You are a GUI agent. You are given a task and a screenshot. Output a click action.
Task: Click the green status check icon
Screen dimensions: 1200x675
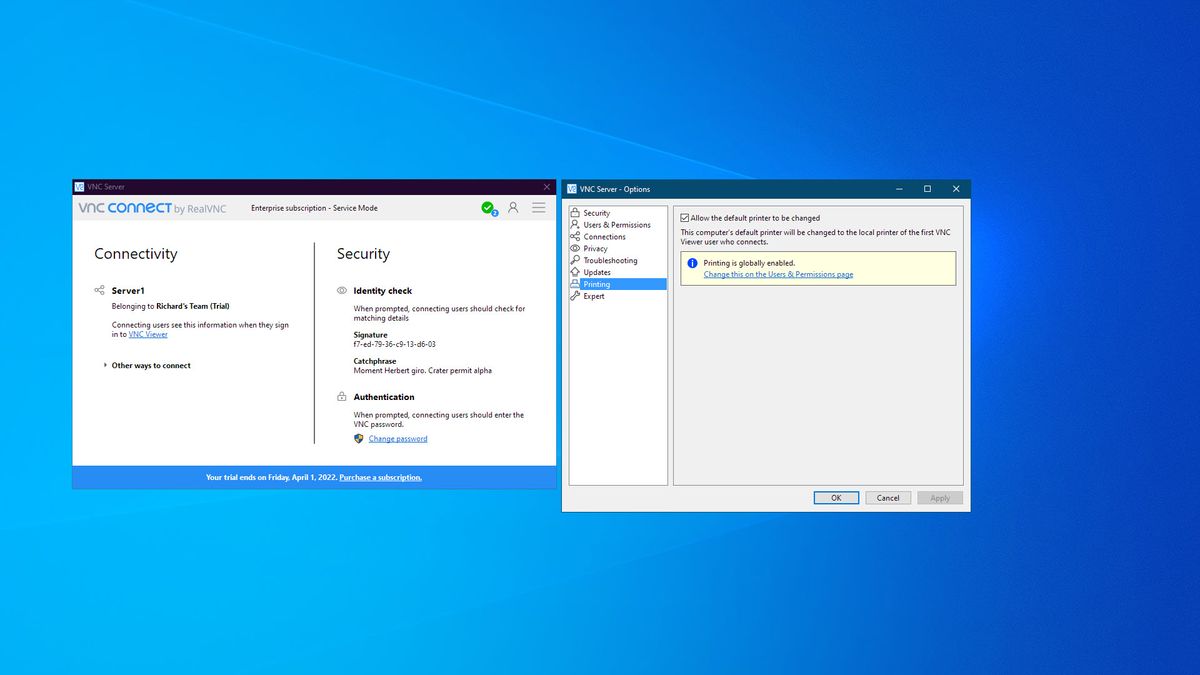[488, 207]
